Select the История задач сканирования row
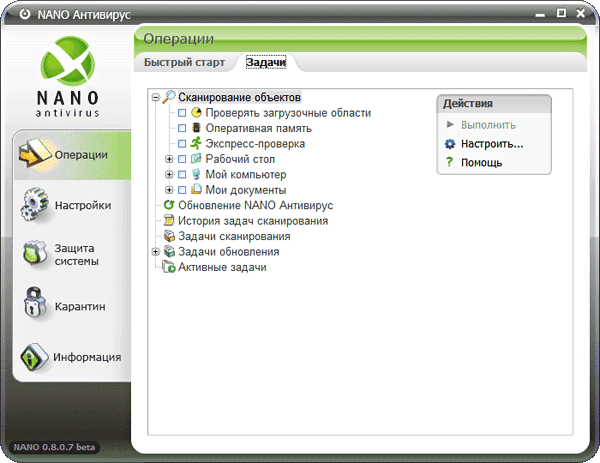Viewport: 600px width, 463px height. (253, 221)
